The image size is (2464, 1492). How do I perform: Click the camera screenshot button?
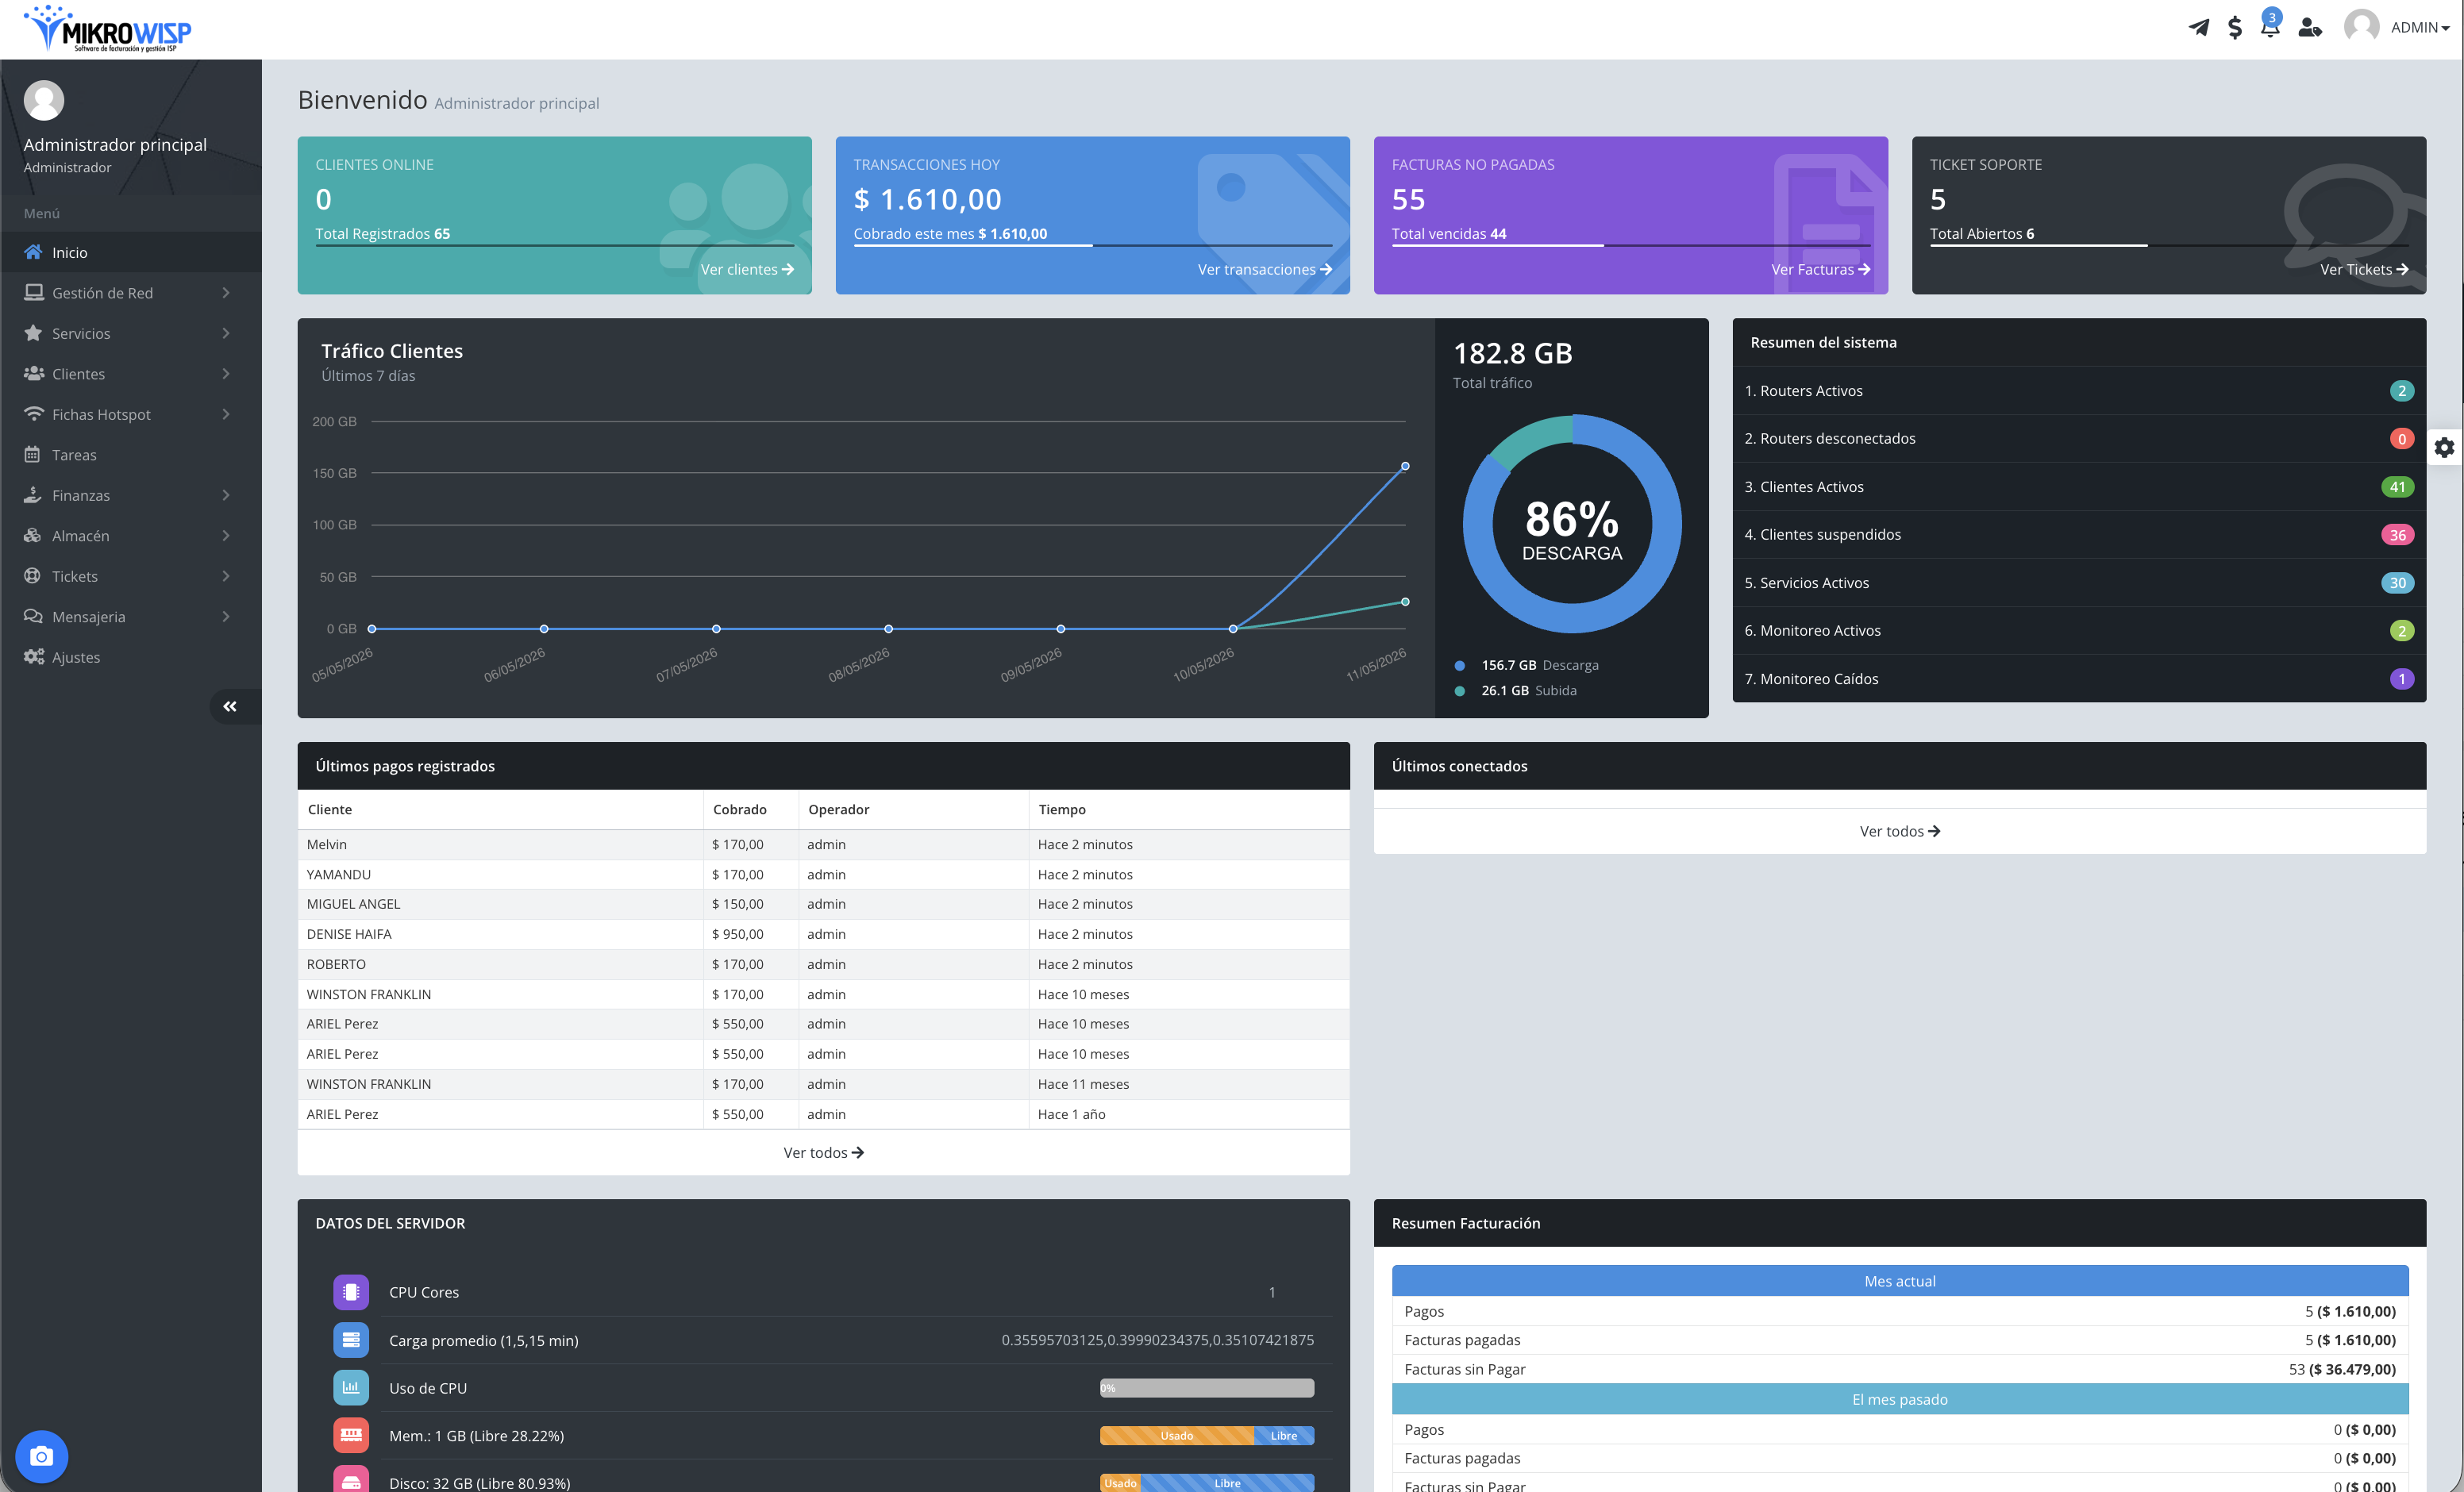pos(41,1456)
